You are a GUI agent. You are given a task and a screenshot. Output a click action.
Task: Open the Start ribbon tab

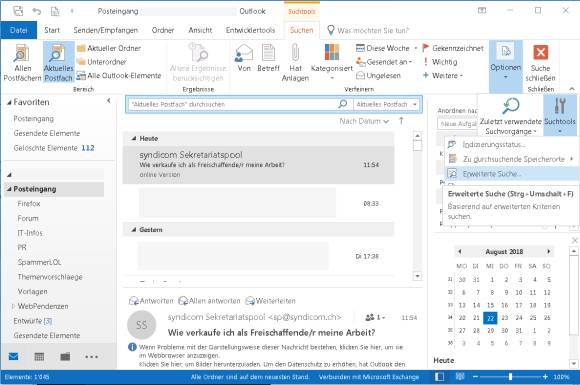click(x=52, y=30)
